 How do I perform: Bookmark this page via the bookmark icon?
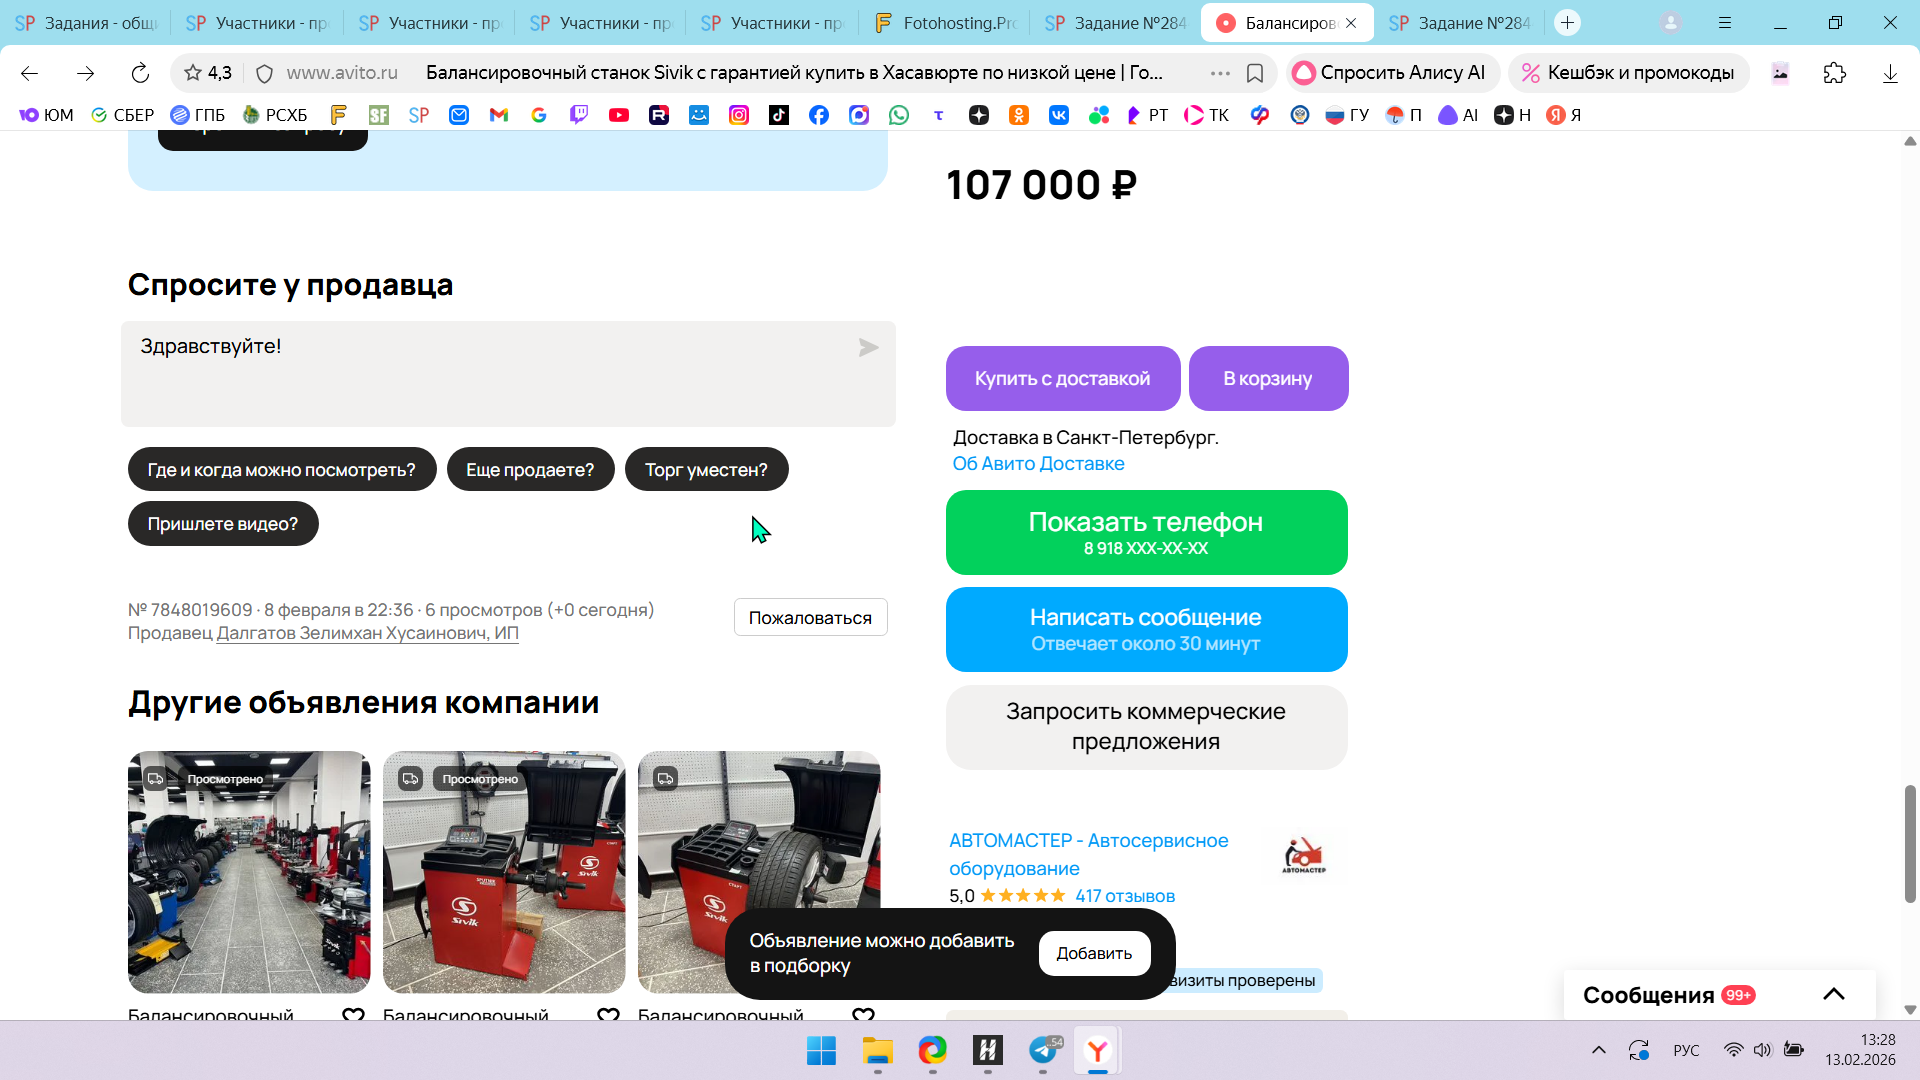pyautogui.click(x=1255, y=73)
